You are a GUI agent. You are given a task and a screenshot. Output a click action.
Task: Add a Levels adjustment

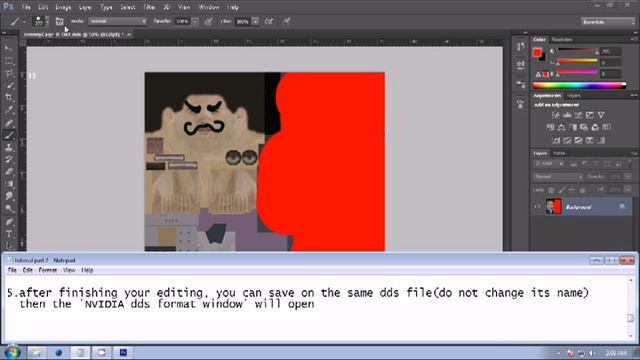[x=567, y=115]
